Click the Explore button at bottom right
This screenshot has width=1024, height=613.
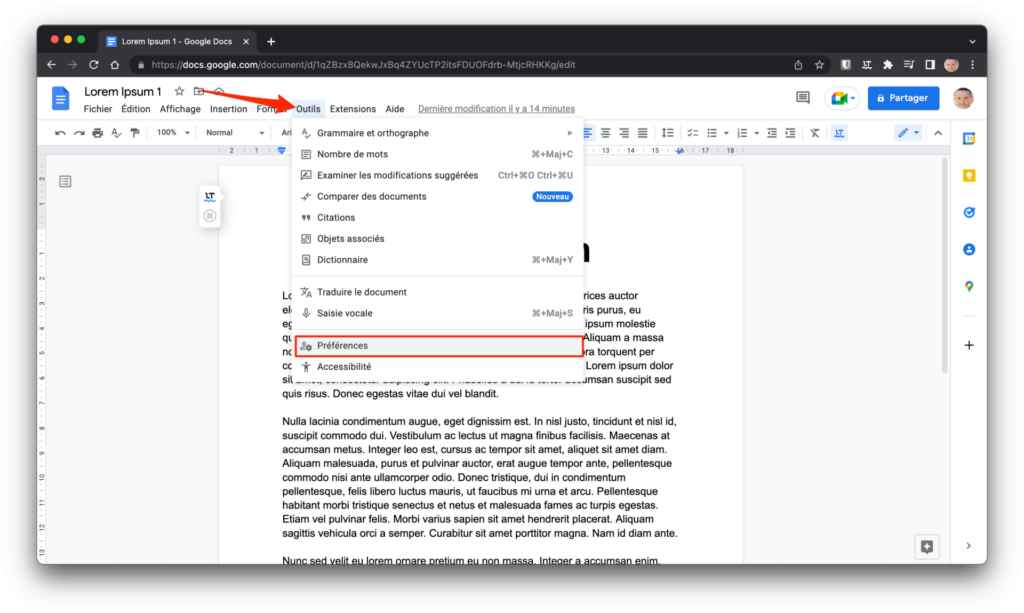tap(927, 546)
